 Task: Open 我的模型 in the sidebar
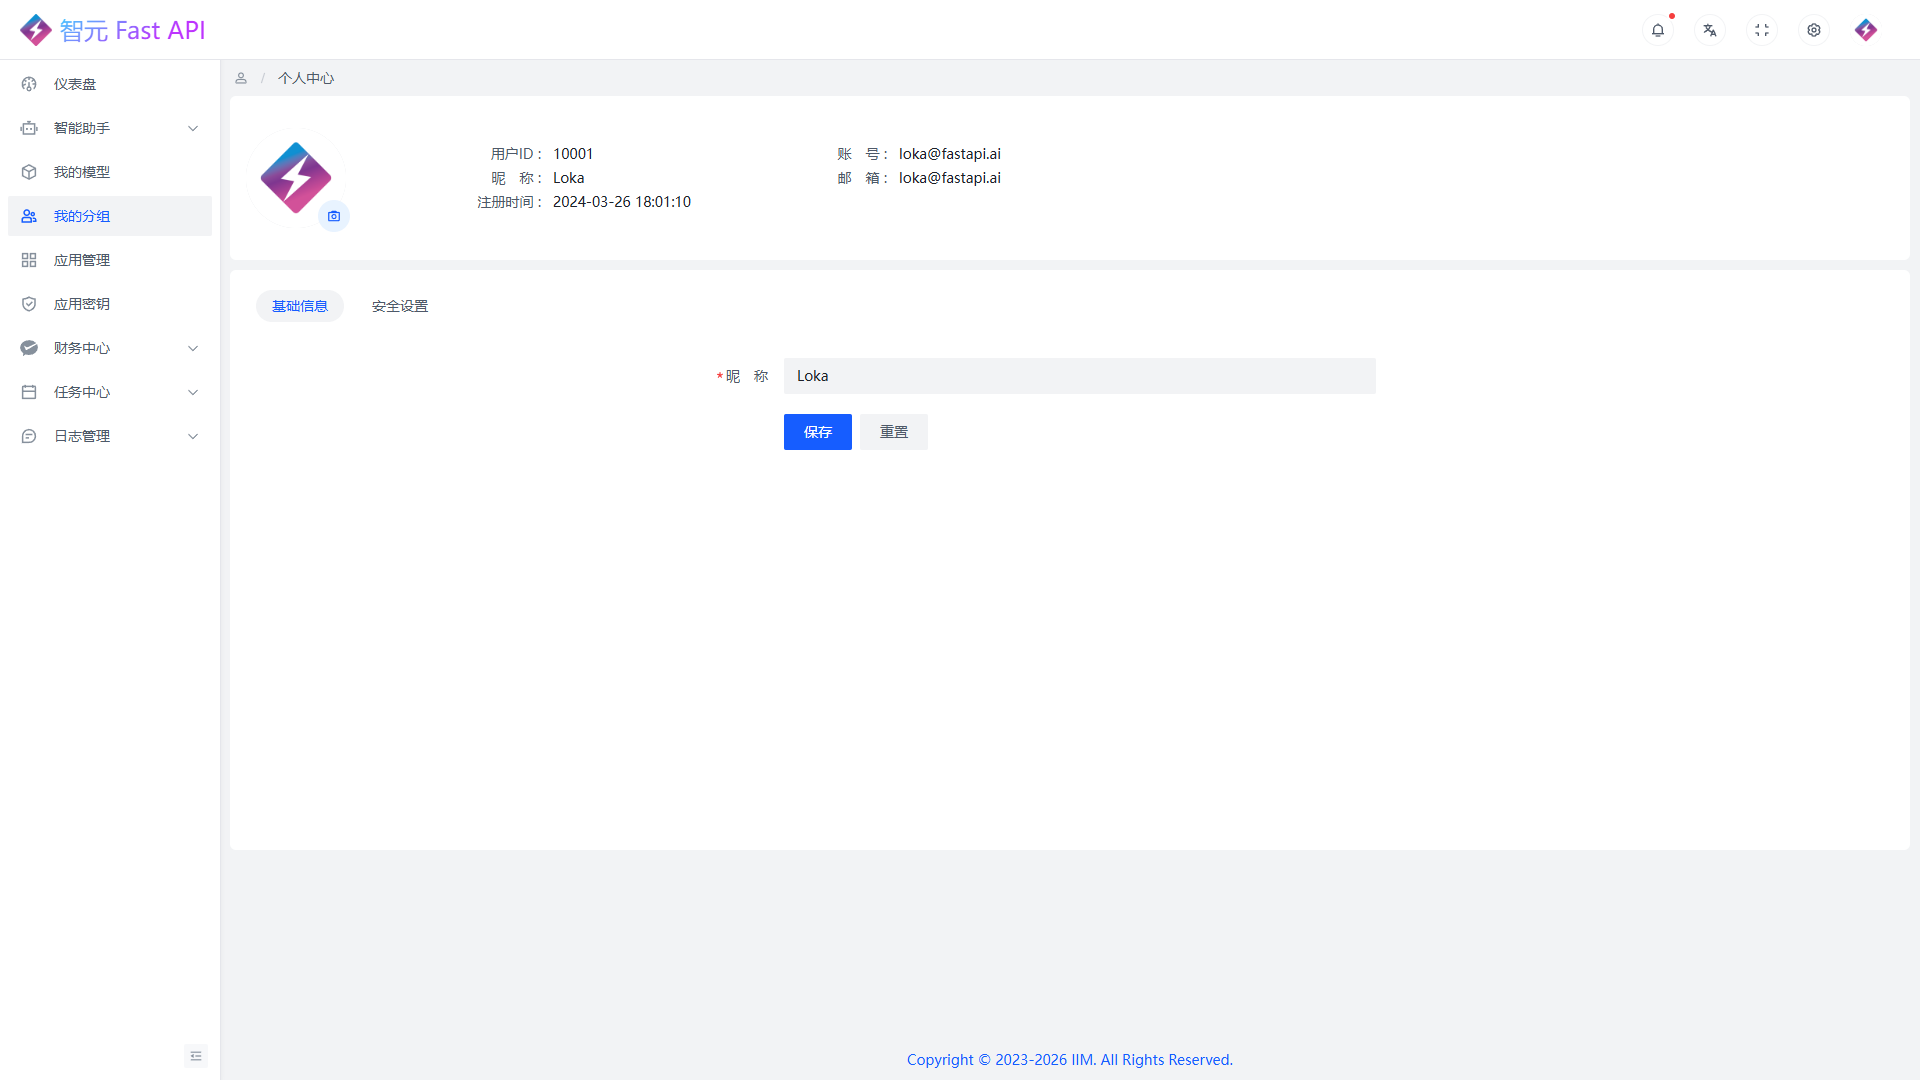[x=82, y=172]
